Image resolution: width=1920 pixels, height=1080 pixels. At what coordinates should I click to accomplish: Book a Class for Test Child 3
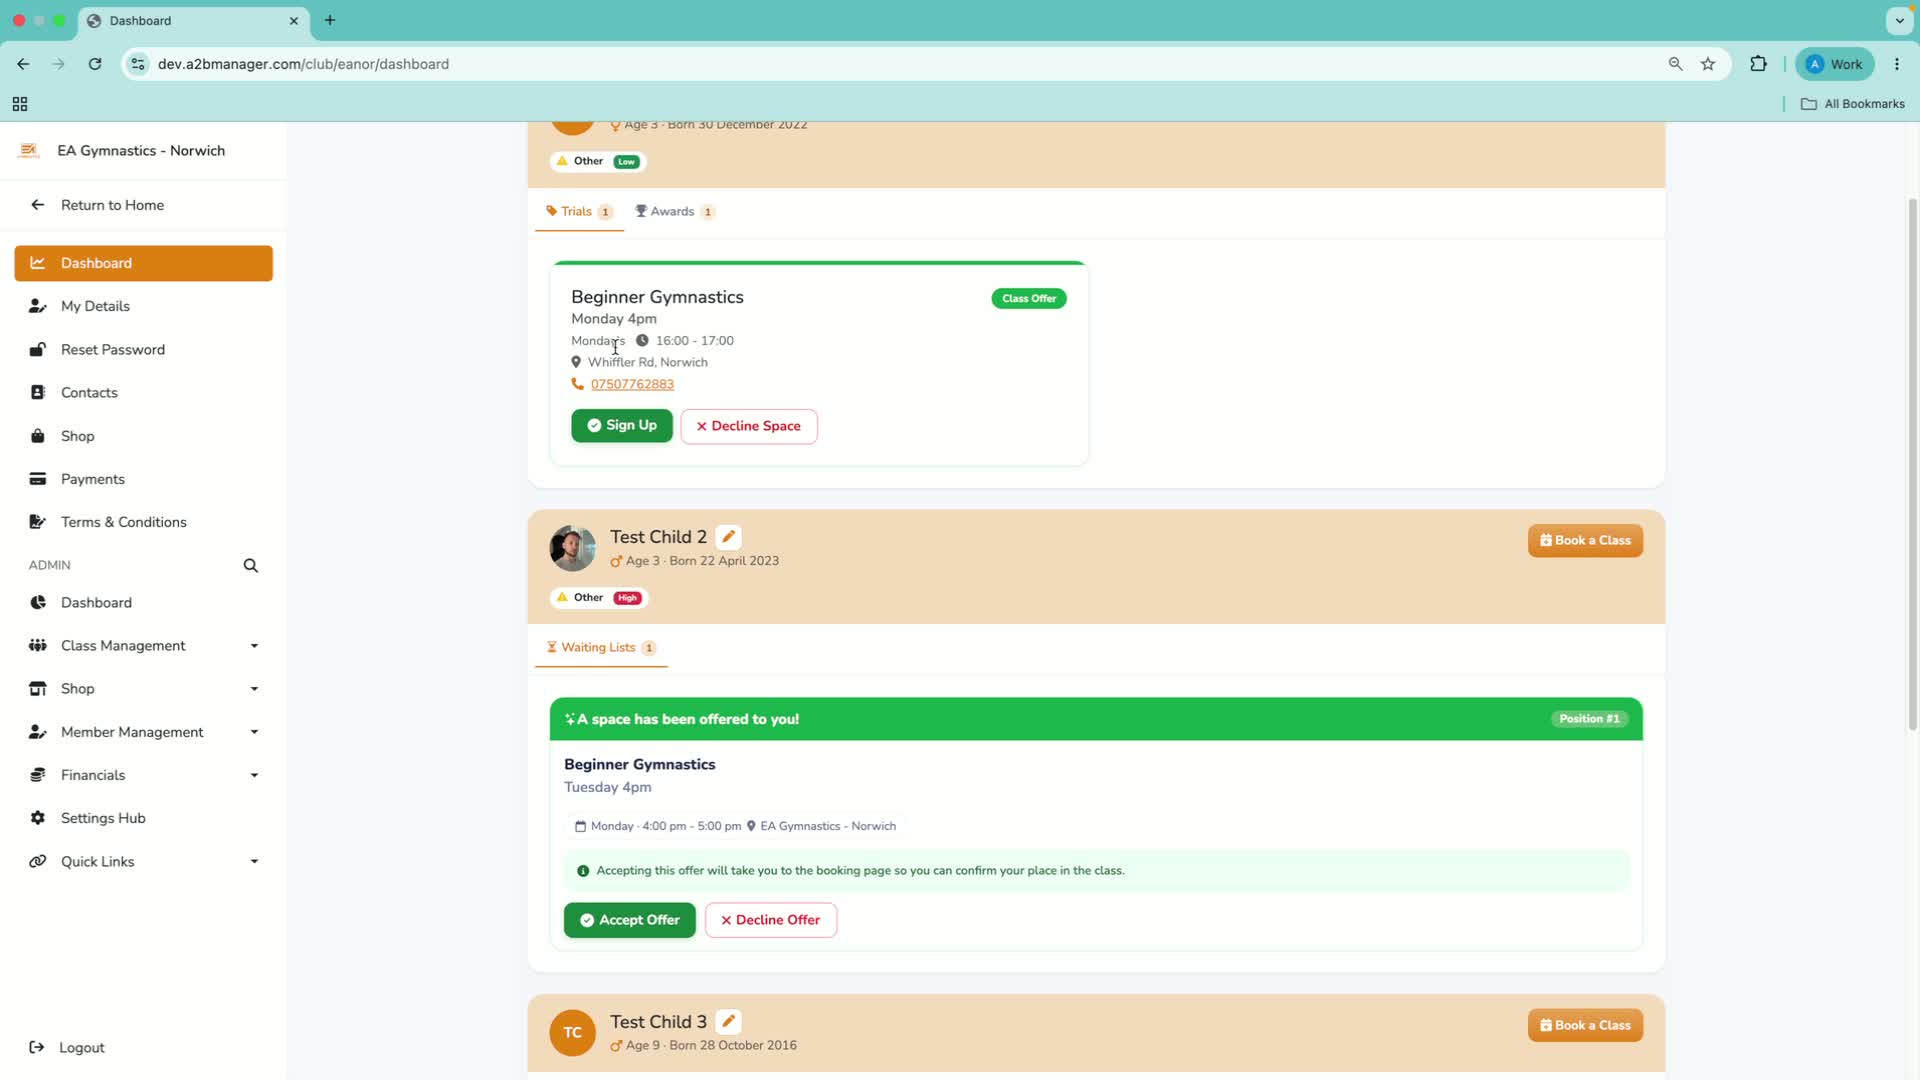point(1585,1026)
